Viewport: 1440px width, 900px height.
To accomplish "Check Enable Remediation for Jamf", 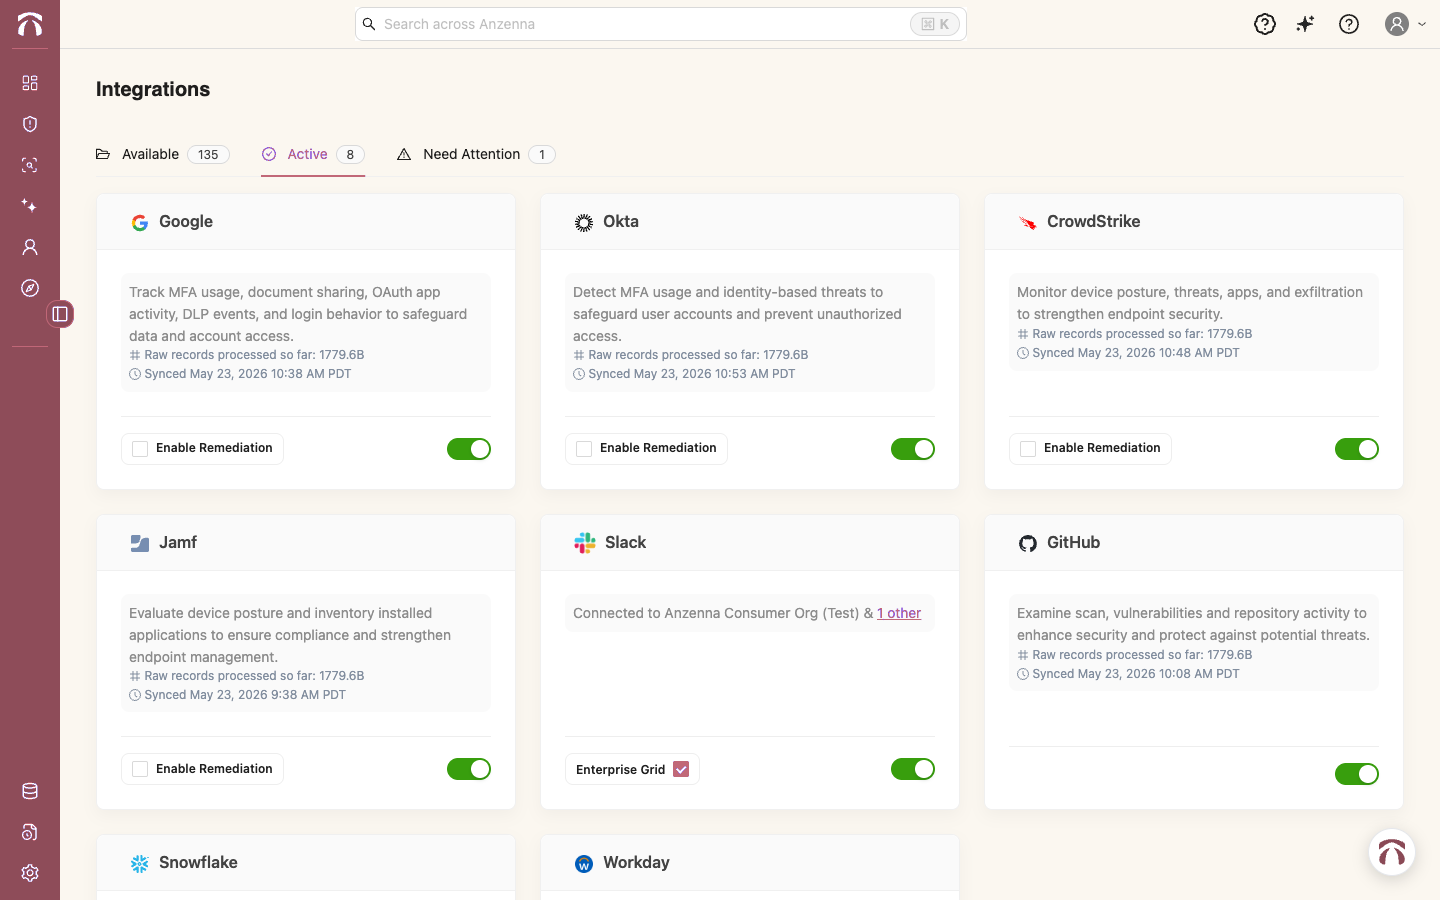I will (x=140, y=769).
